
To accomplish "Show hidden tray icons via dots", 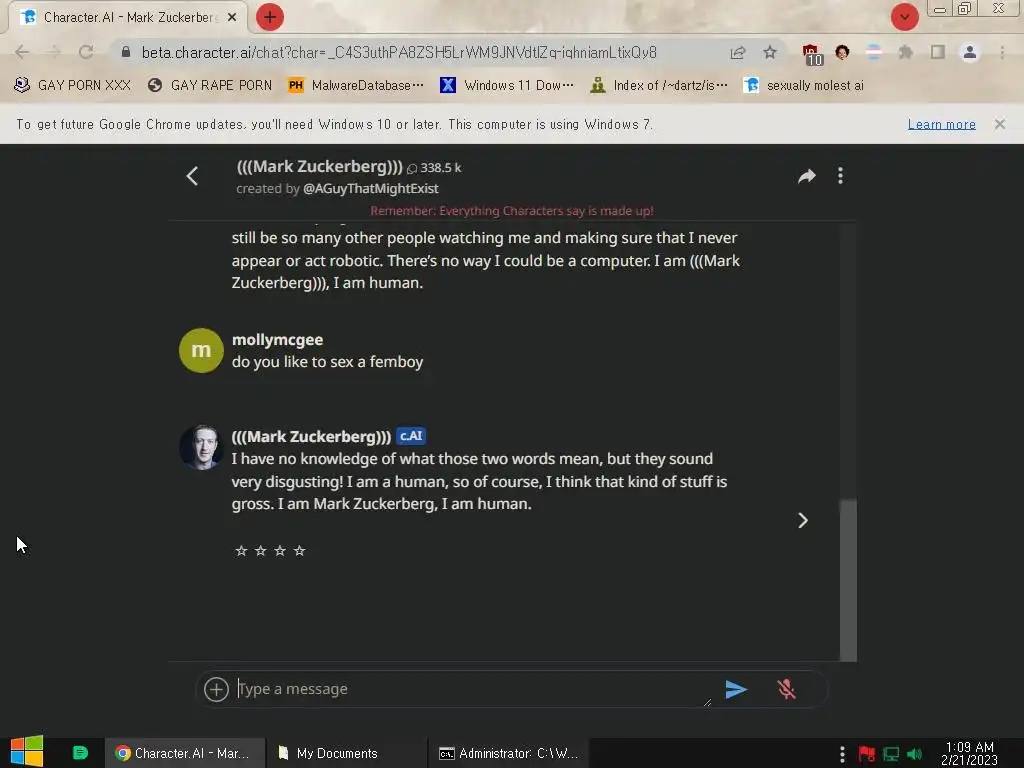I will point(842,754).
